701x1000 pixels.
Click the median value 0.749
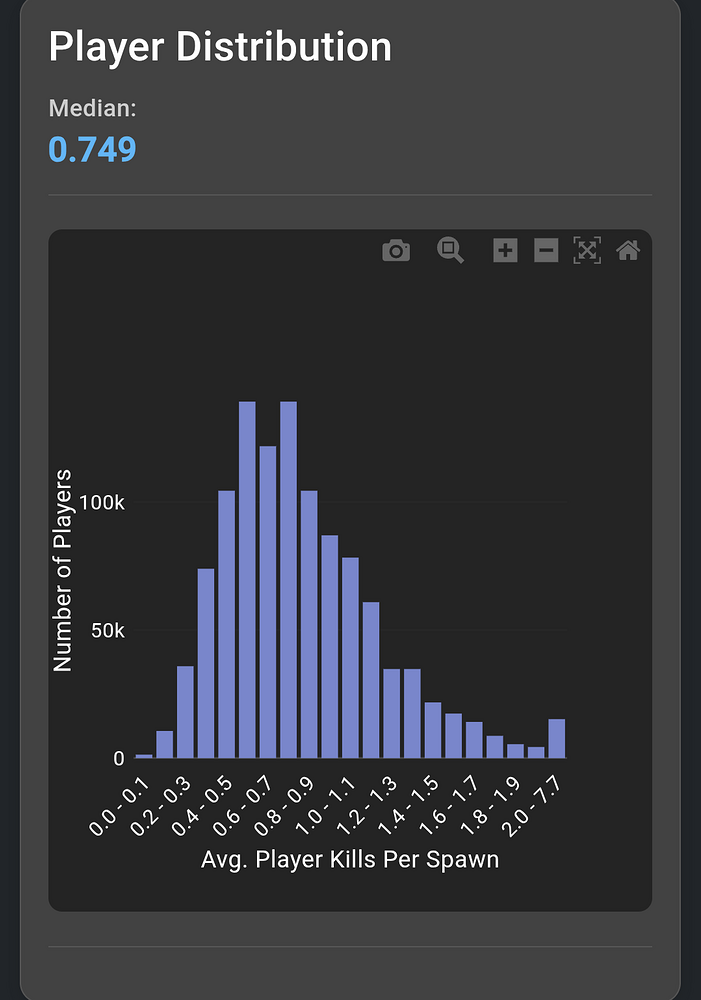pos(92,150)
